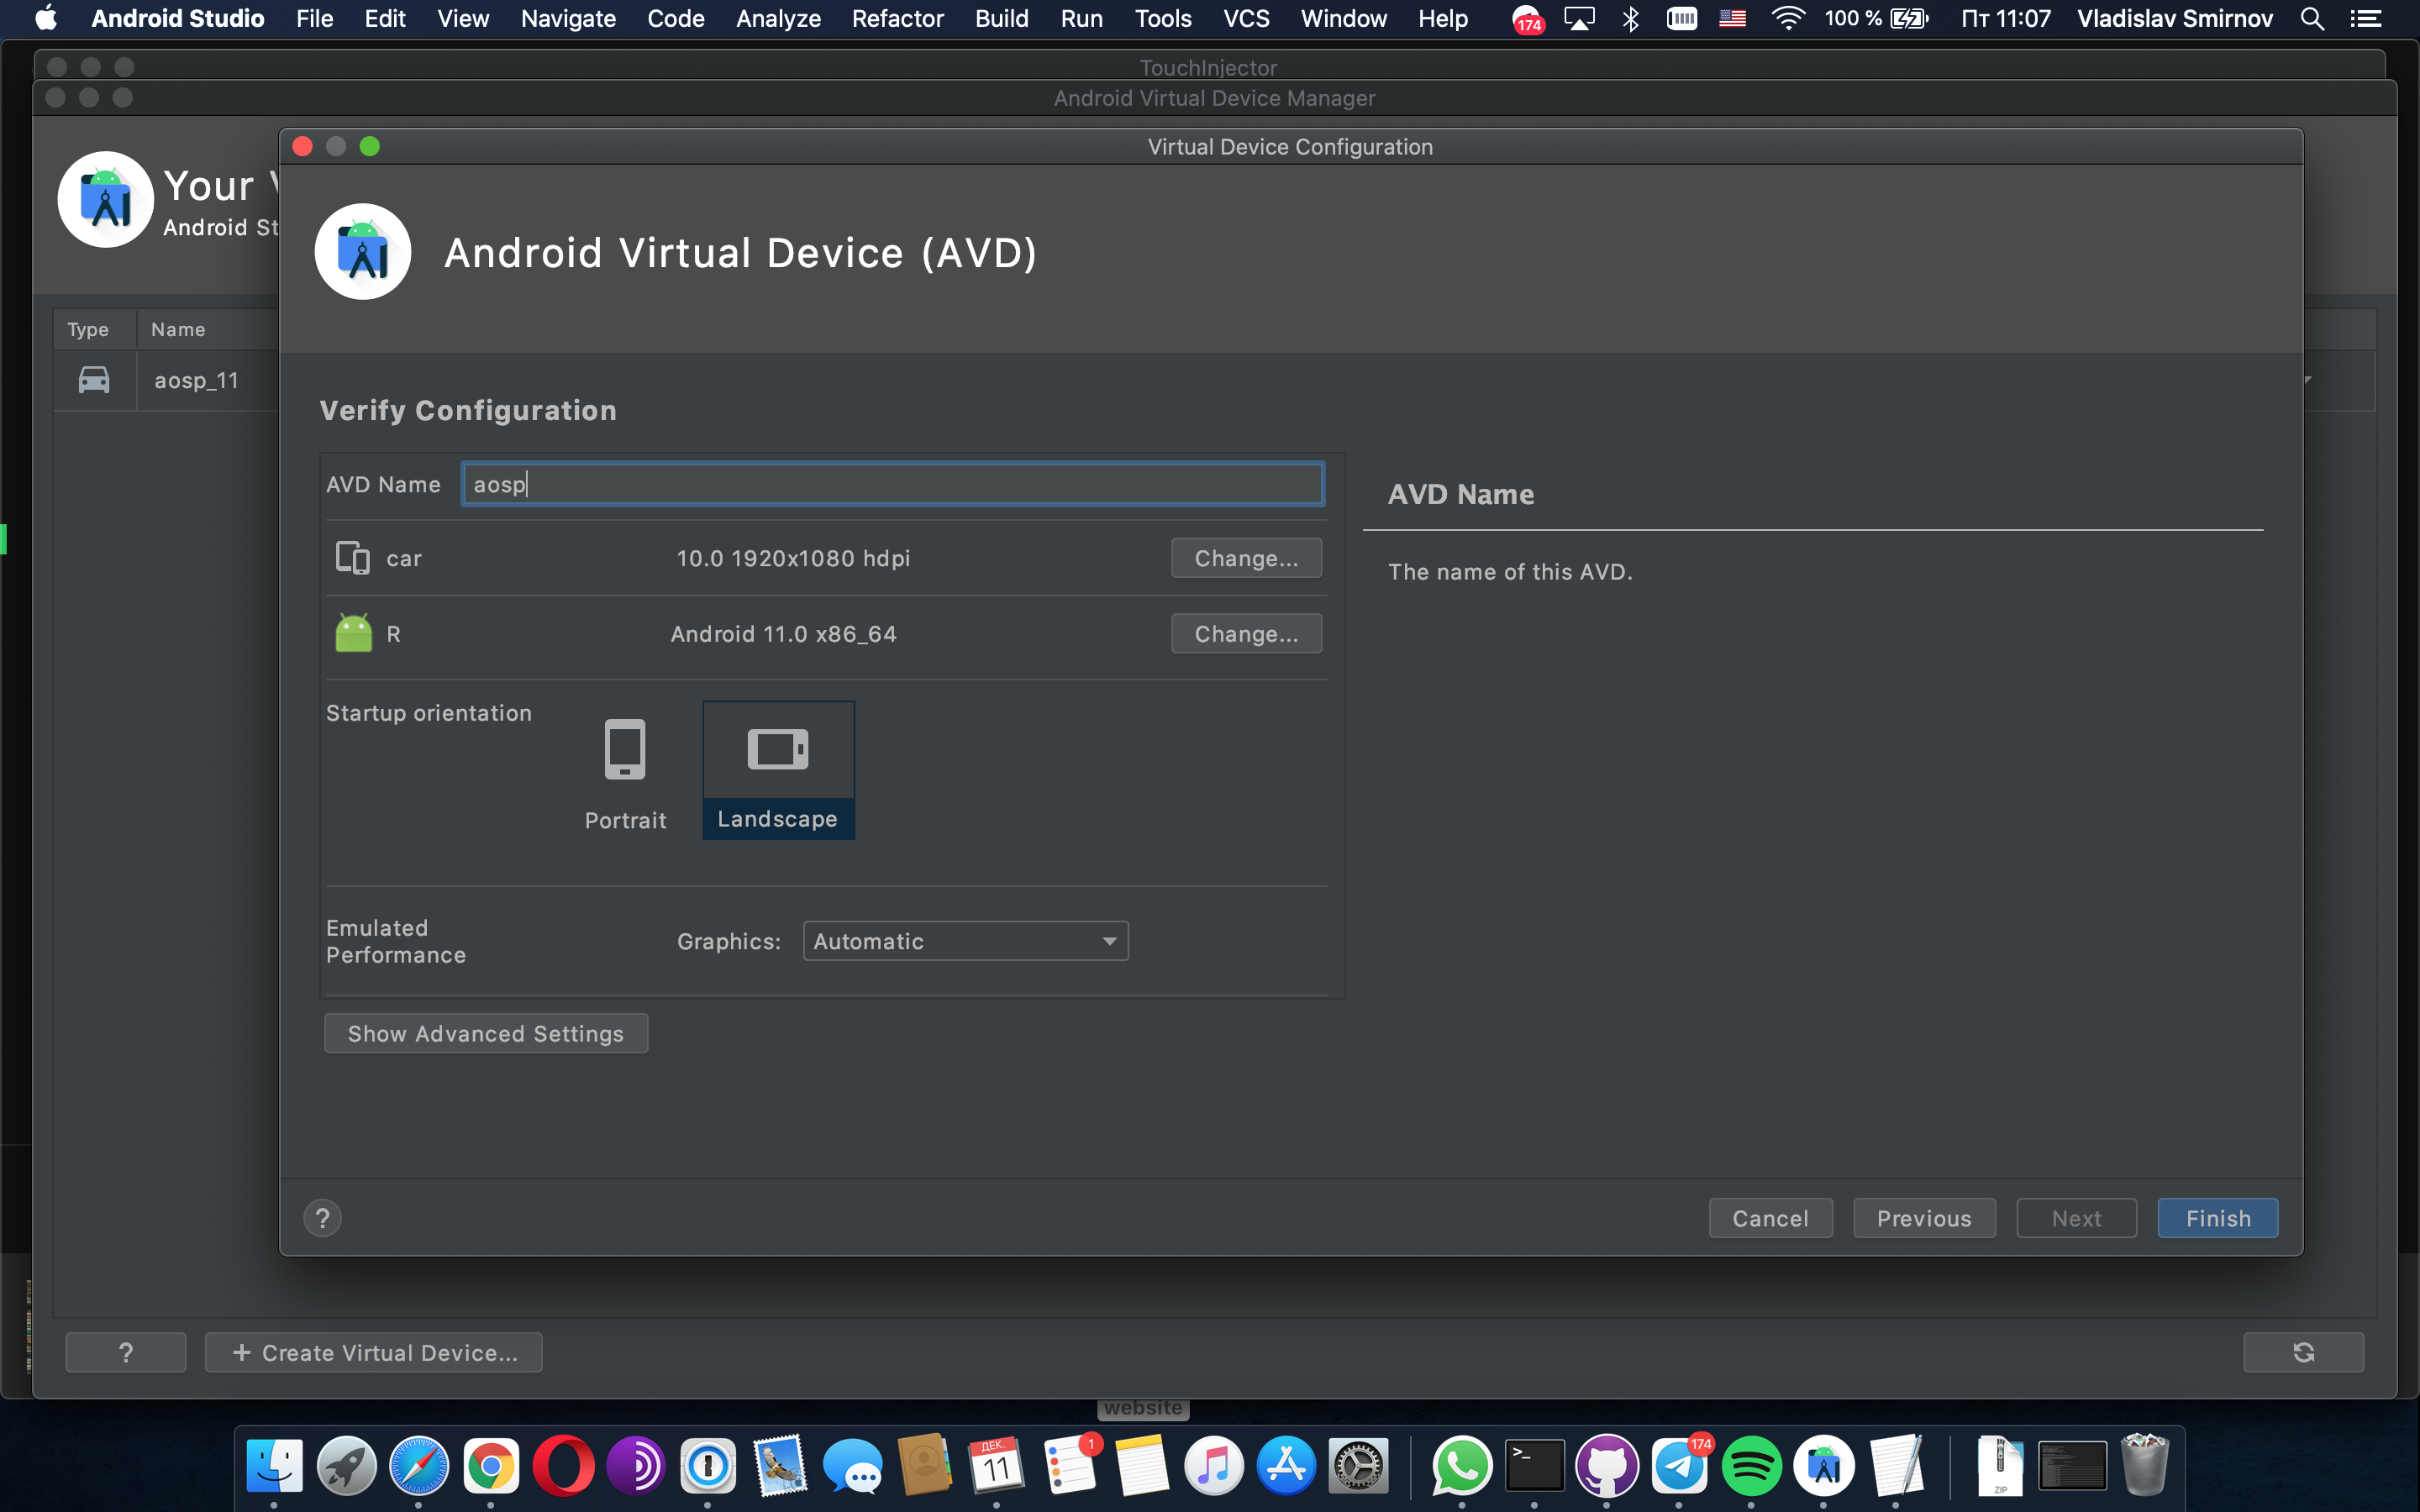
Task: Click the Bluetooth icon in menu bar
Action: click(1631, 18)
